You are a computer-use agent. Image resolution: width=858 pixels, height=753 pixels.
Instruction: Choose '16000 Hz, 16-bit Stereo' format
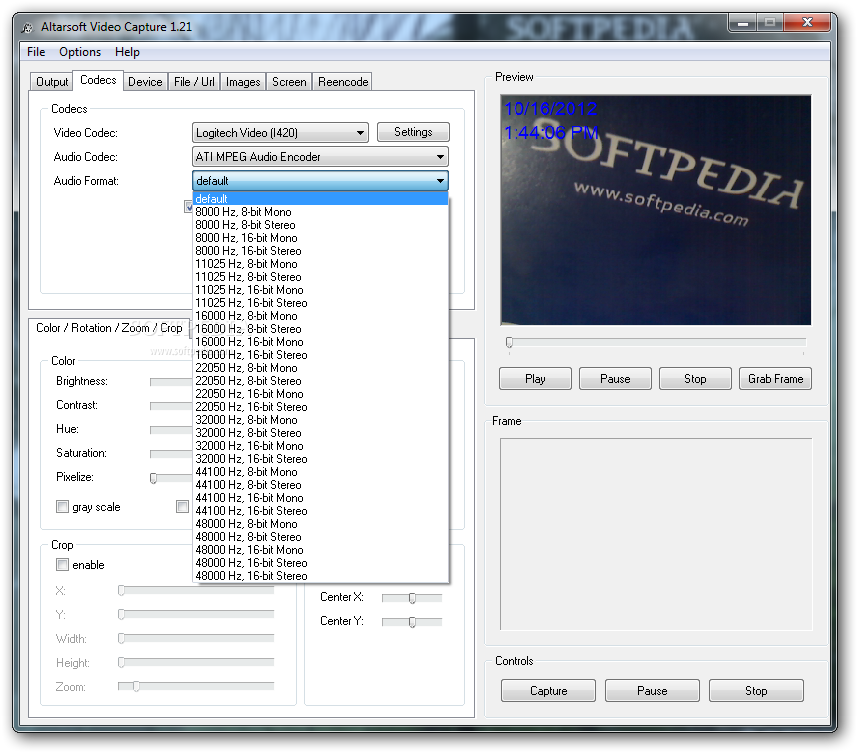pos(320,355)
